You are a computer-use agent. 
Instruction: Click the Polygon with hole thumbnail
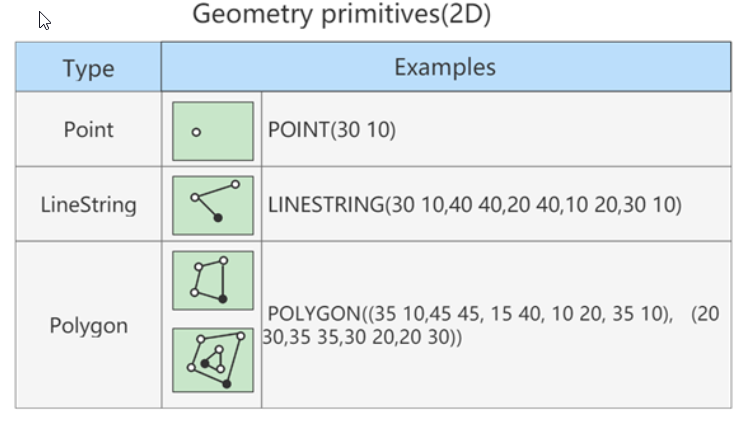click(x=213, y=360)
